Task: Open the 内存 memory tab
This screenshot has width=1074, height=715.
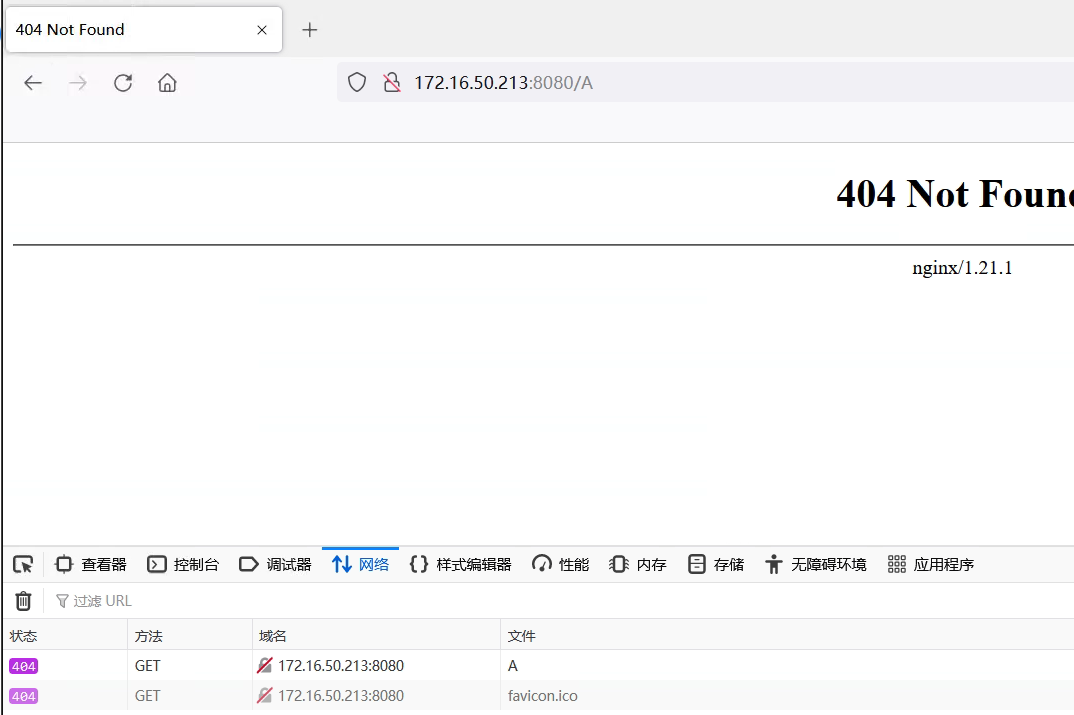Action: pyautogui.click(x=638, y=564)
